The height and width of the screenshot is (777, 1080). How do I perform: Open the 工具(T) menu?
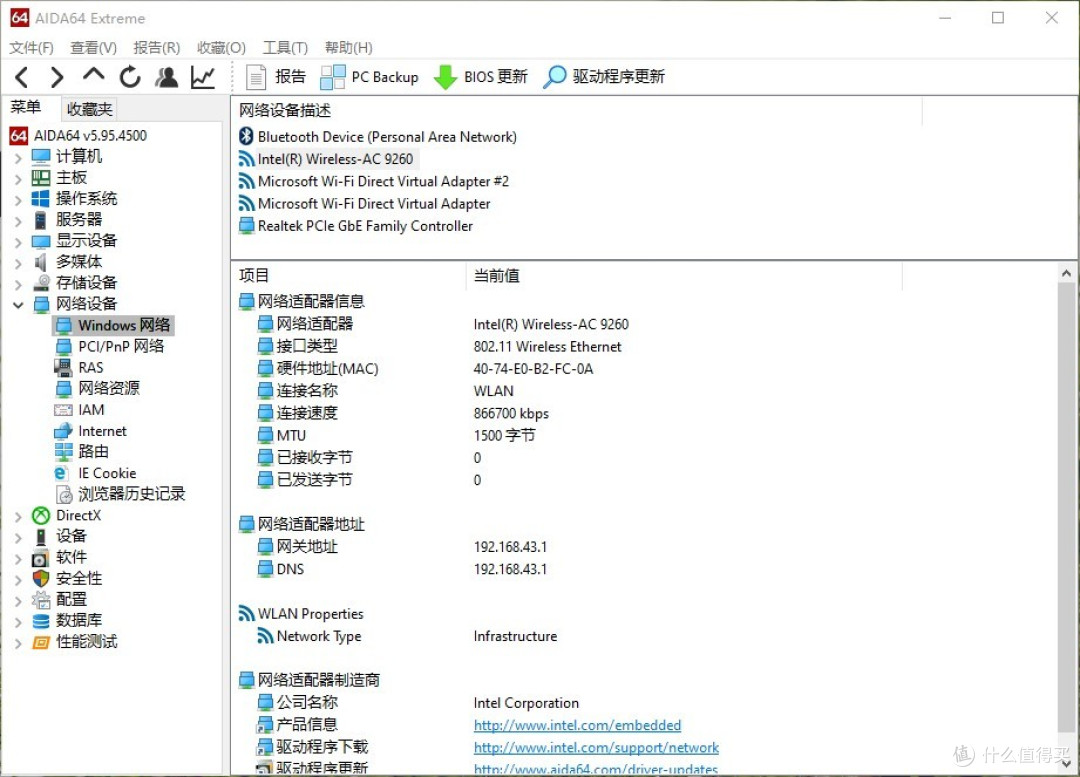[x=284, y=48]
